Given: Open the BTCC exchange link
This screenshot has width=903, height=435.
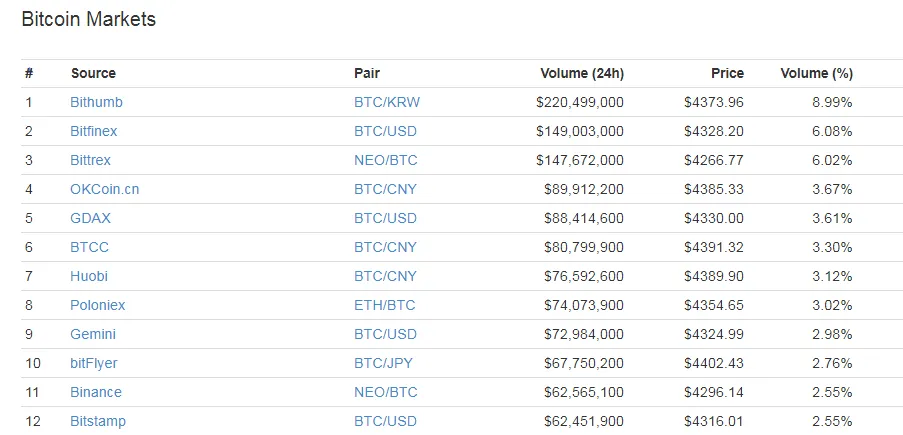Looking at the screenshot, I should coord(89,247).
